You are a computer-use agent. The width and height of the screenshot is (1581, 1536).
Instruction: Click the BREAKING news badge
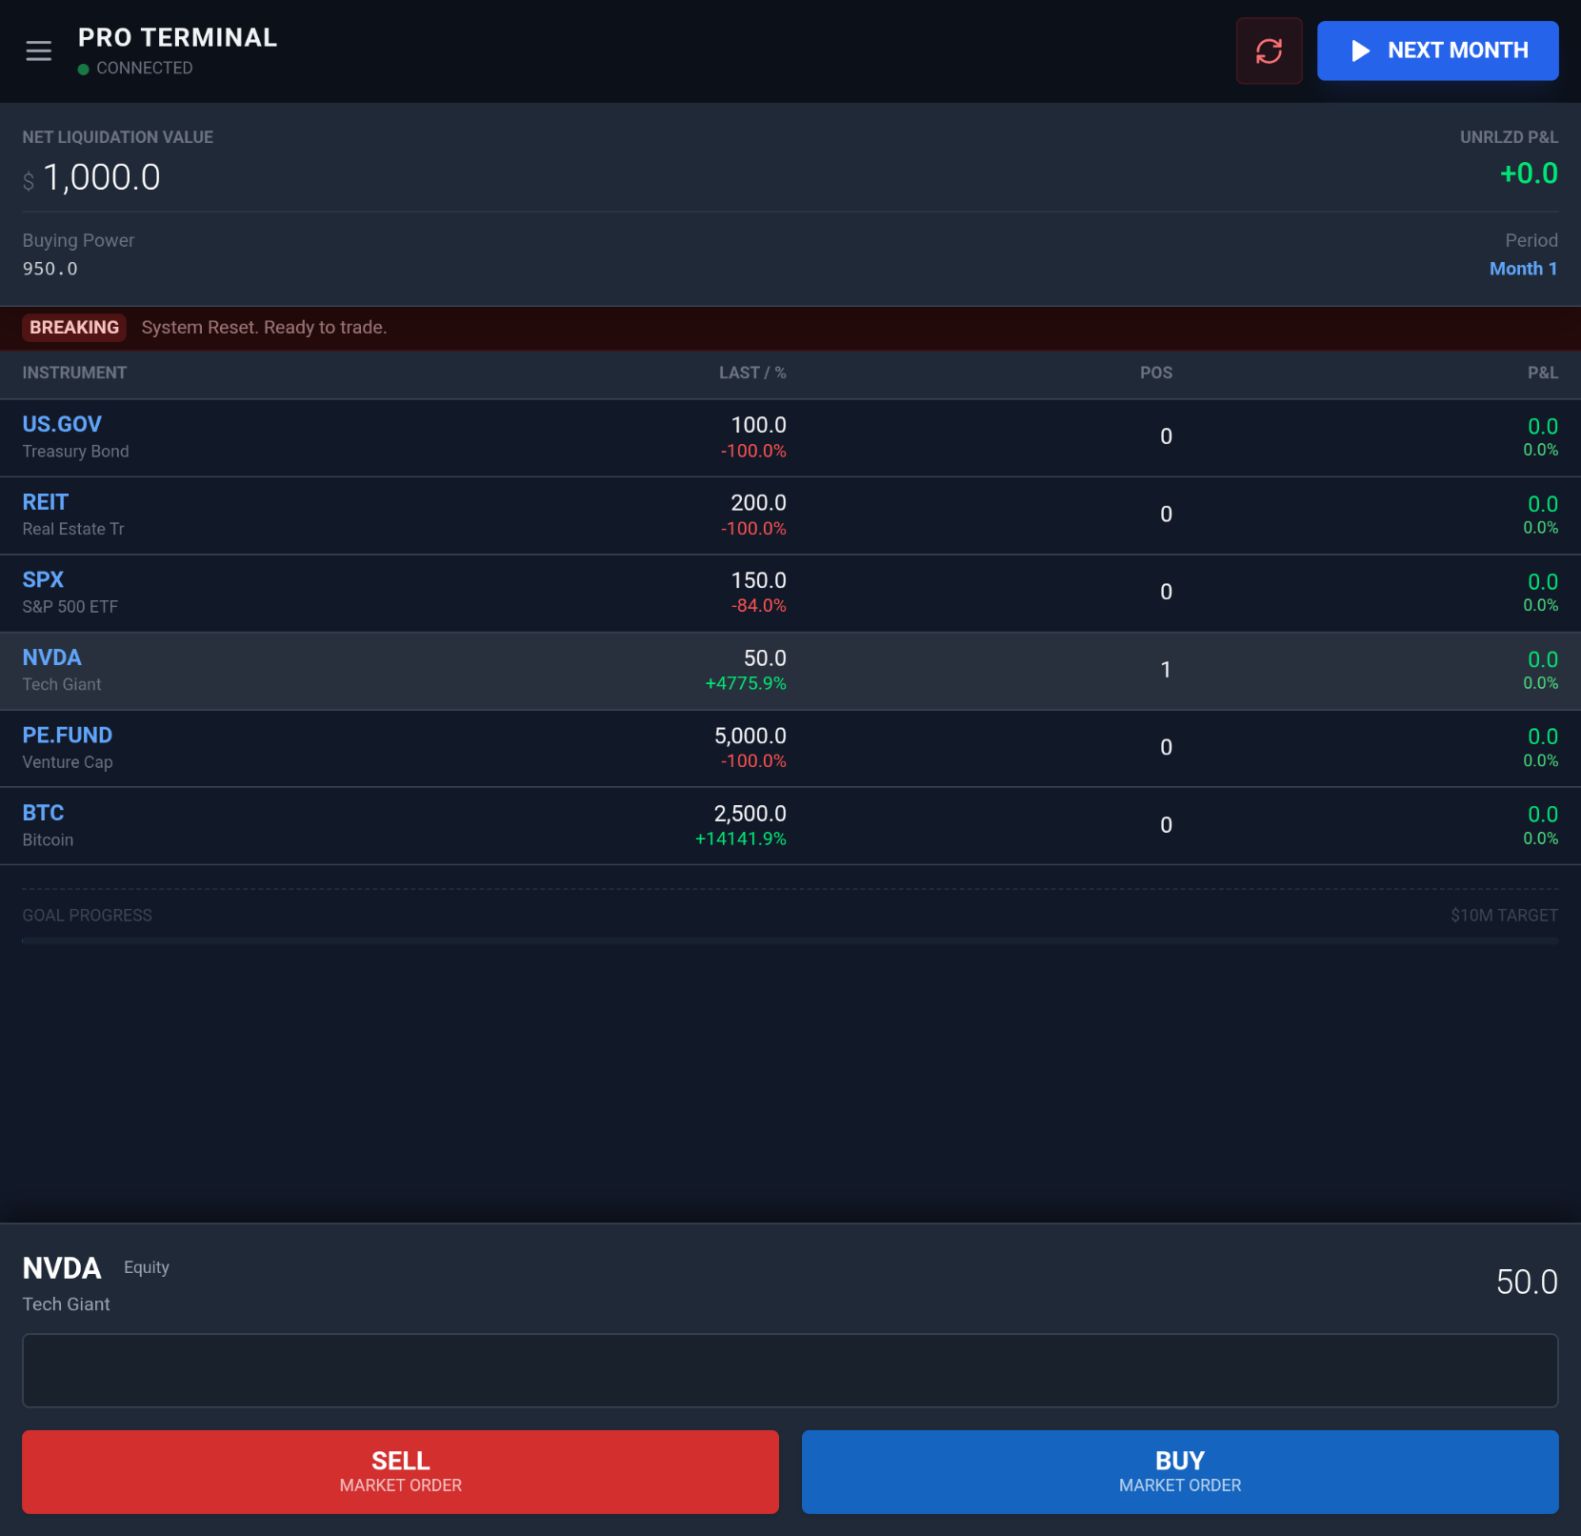coord(74,328)
